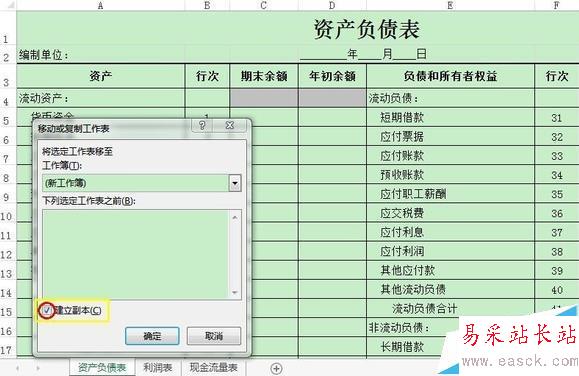Click the 资产 header cell
Screen dimensions: 579x376
100,76
